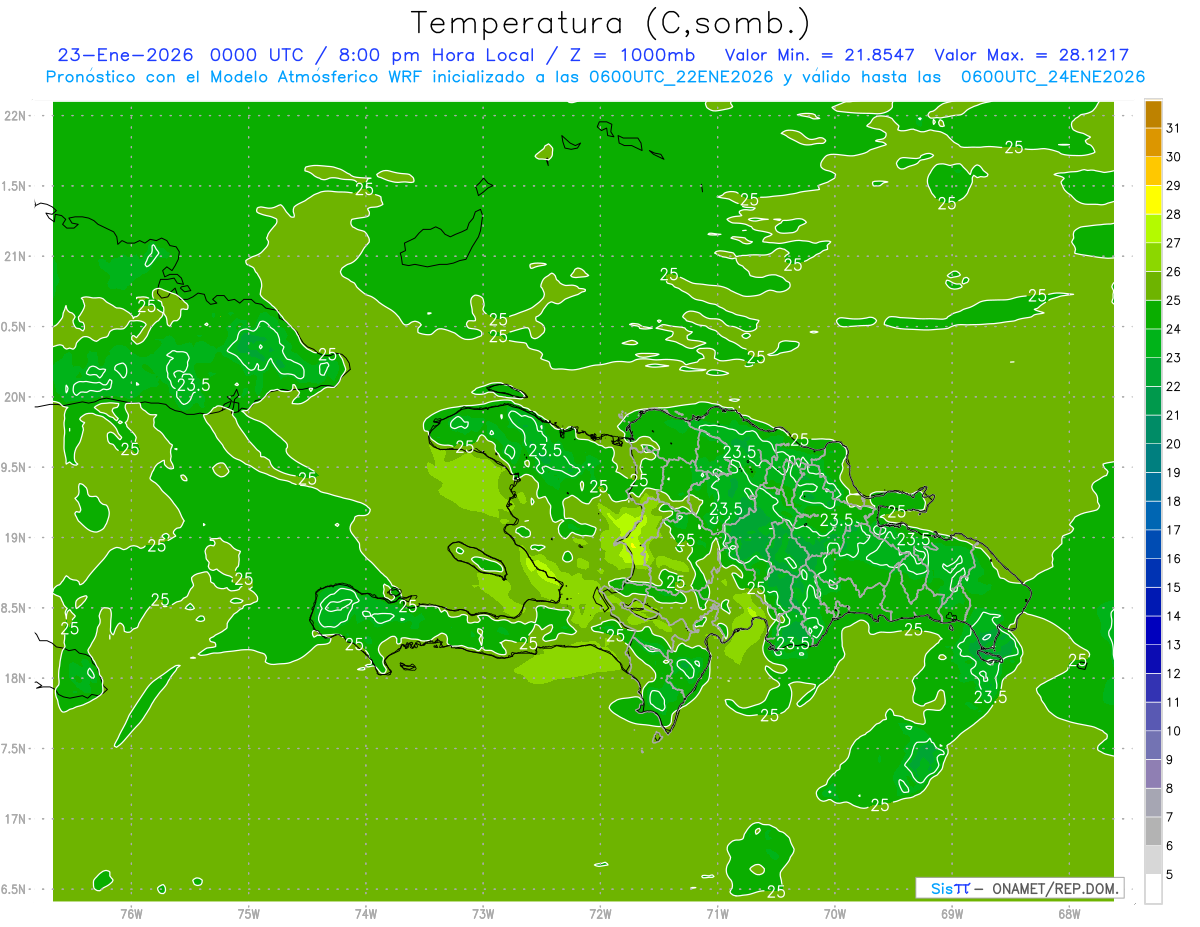Click the "21N" latitude axis label
This screenshot has width=1200, height=927.
(x=15, y=257)
